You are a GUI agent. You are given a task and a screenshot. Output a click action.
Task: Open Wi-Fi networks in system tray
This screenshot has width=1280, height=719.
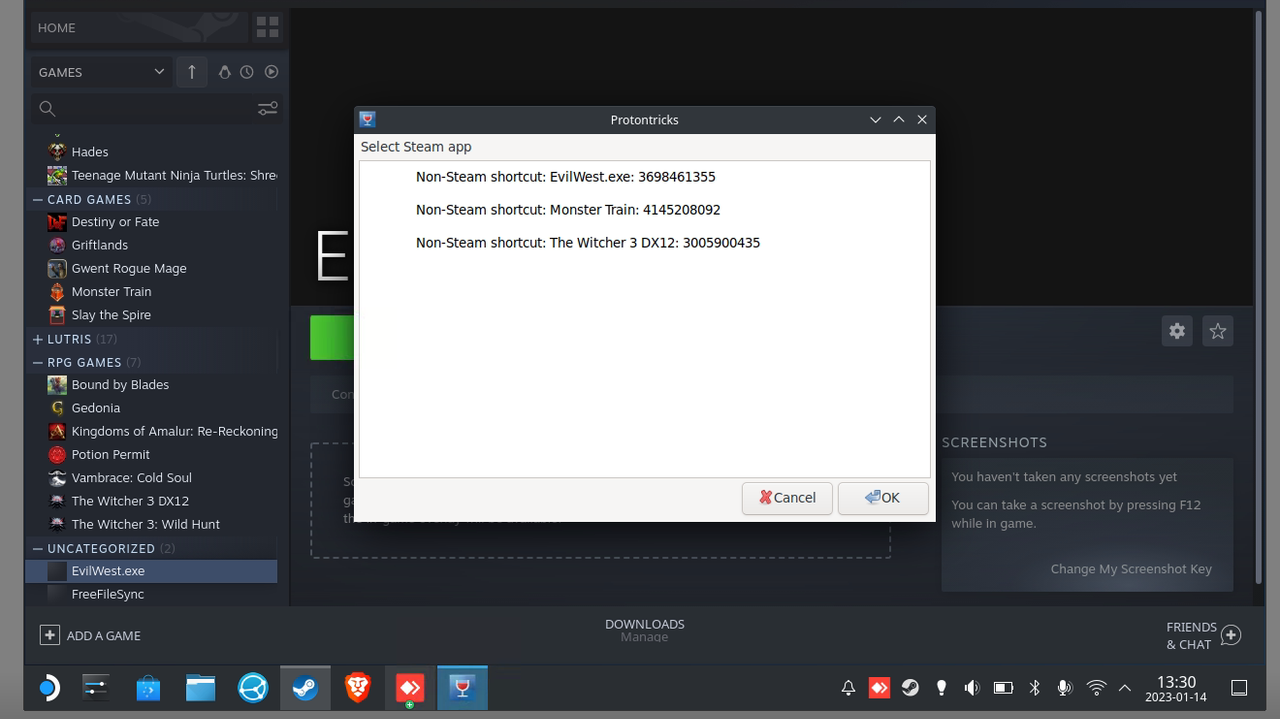[1097, 688]
